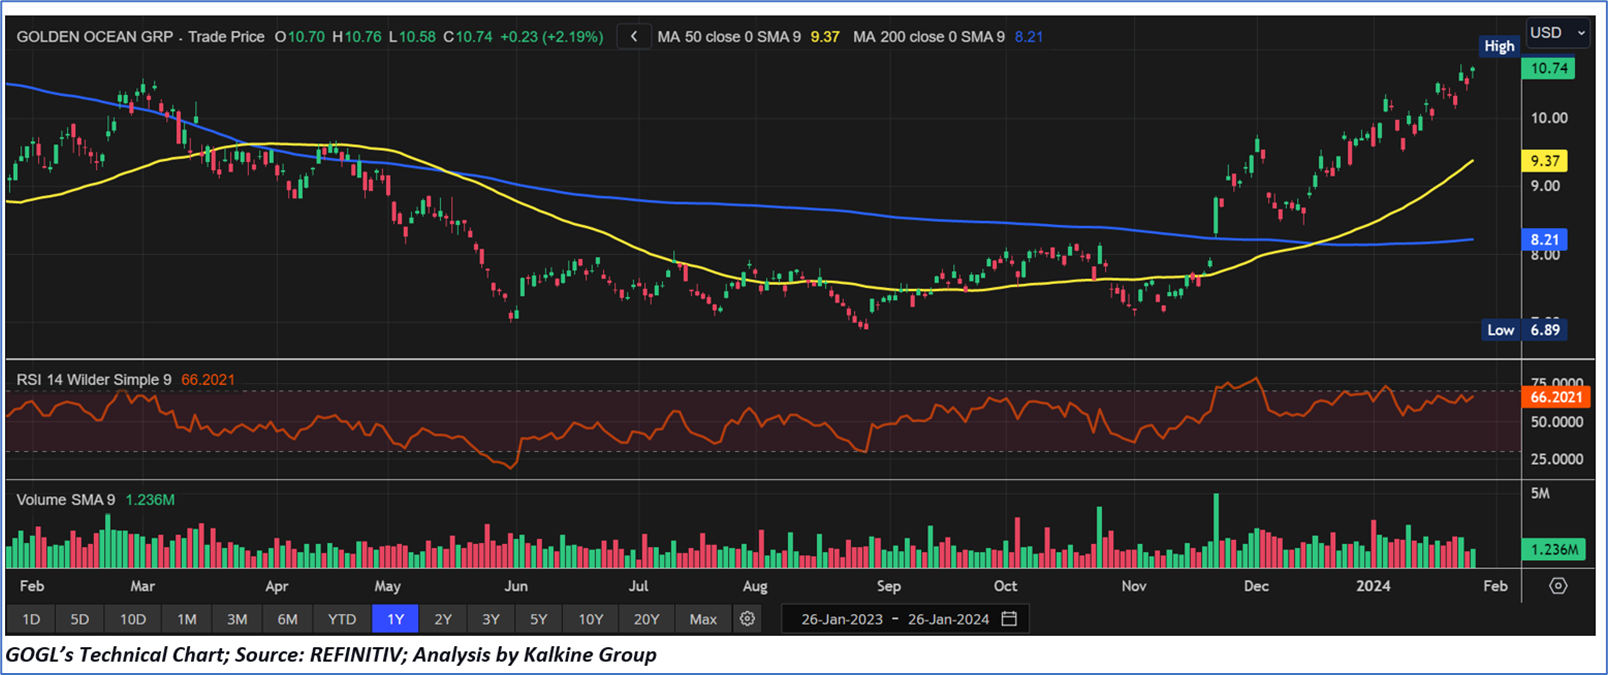
Task: Click the Low 6.89 price marker
Action: click(1526, 330)
